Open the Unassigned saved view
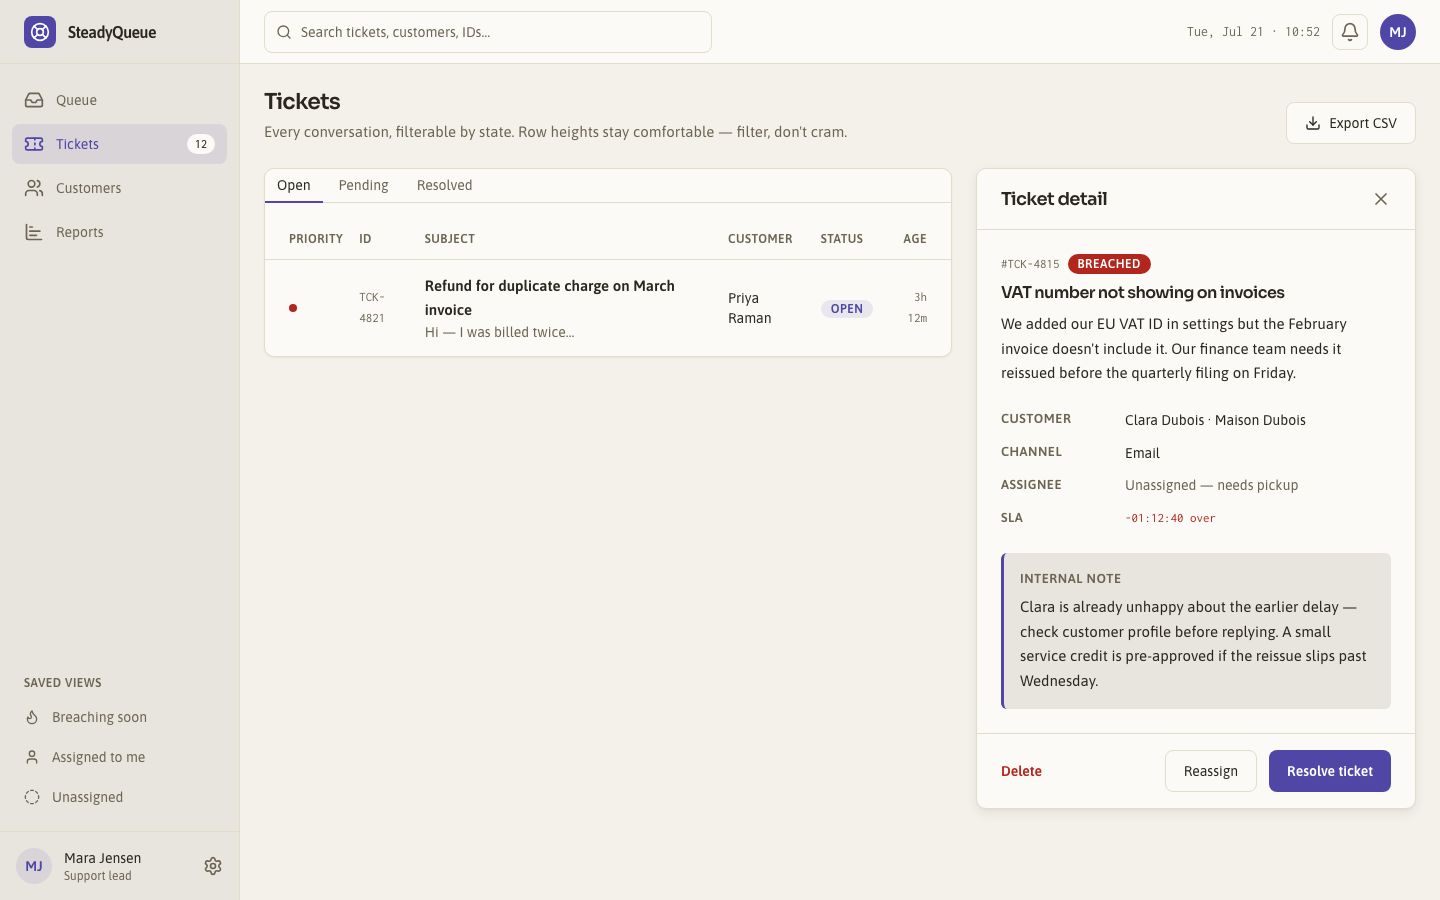The height and width of the screenshot is (900, 1440). pos(119,797)
